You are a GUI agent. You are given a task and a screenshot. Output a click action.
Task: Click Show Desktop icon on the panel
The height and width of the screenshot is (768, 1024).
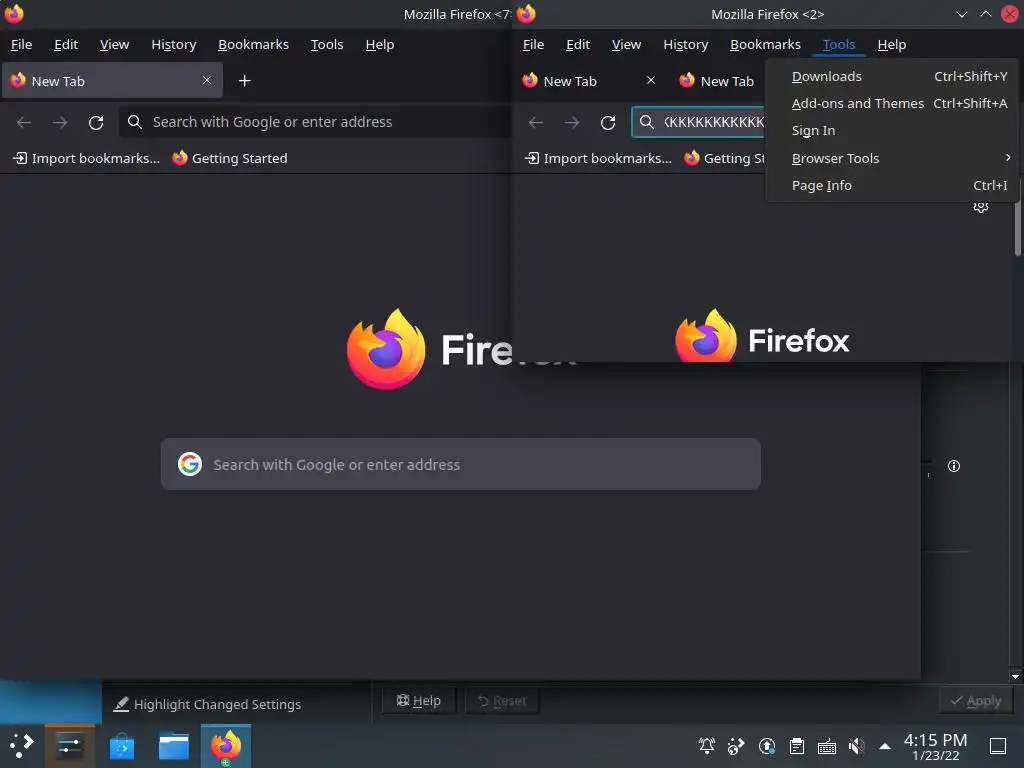[x=998, y=745]
